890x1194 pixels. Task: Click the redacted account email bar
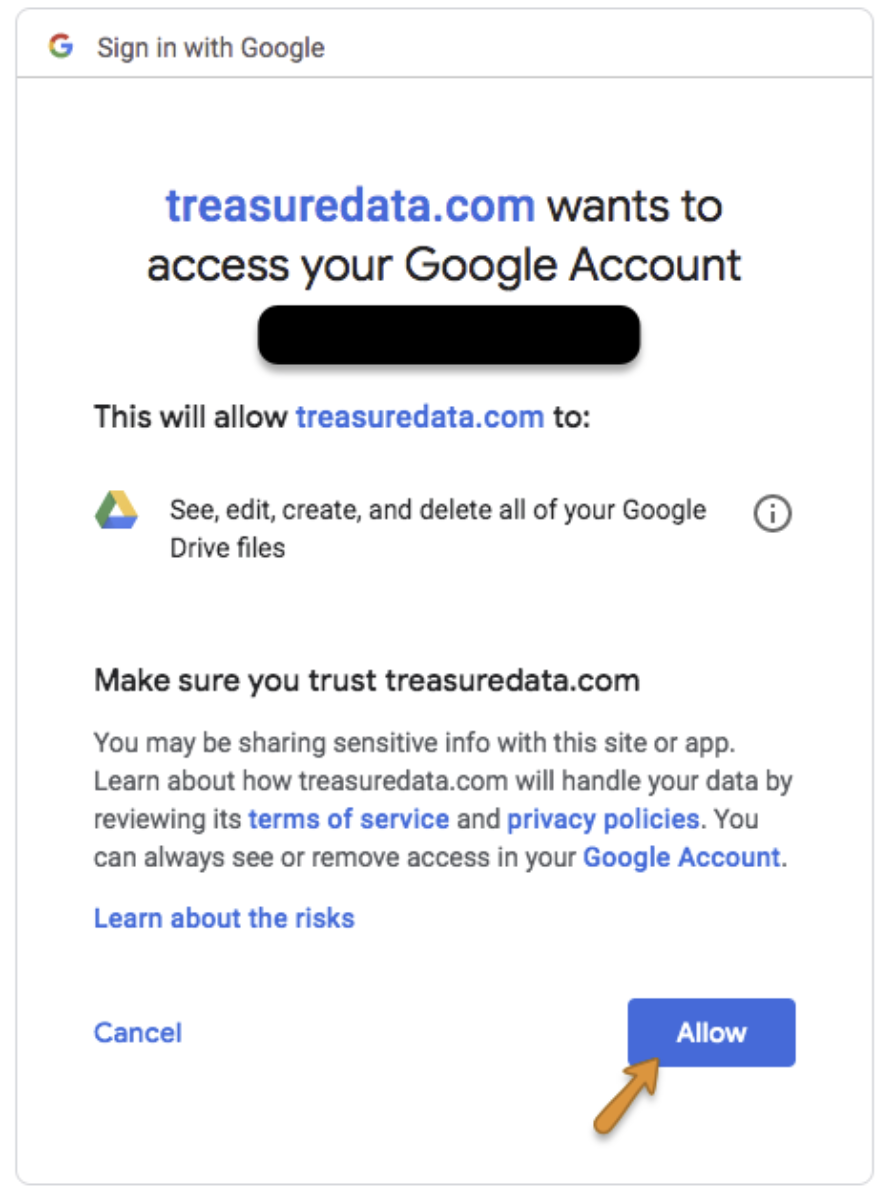pyautogui.click(x=448, y=335)
